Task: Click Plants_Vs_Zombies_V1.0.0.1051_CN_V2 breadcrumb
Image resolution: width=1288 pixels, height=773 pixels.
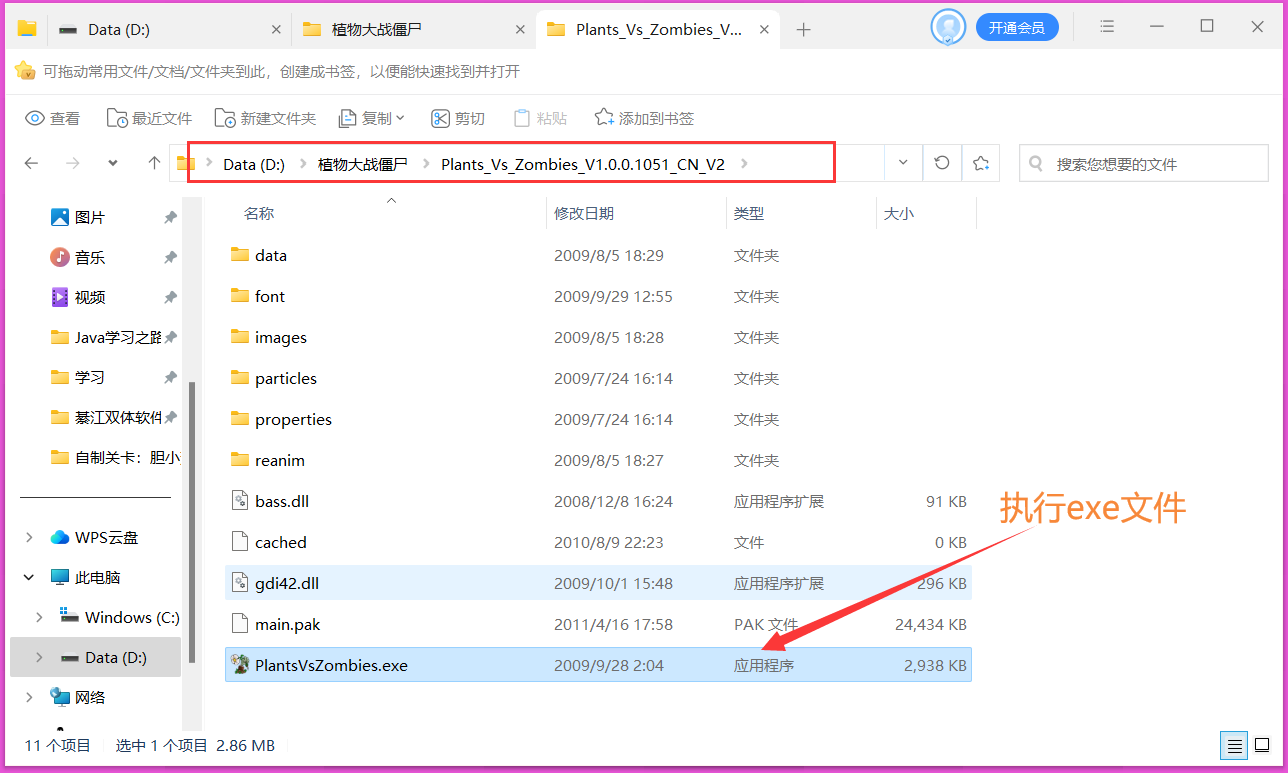Action: [x=583, y=164]
